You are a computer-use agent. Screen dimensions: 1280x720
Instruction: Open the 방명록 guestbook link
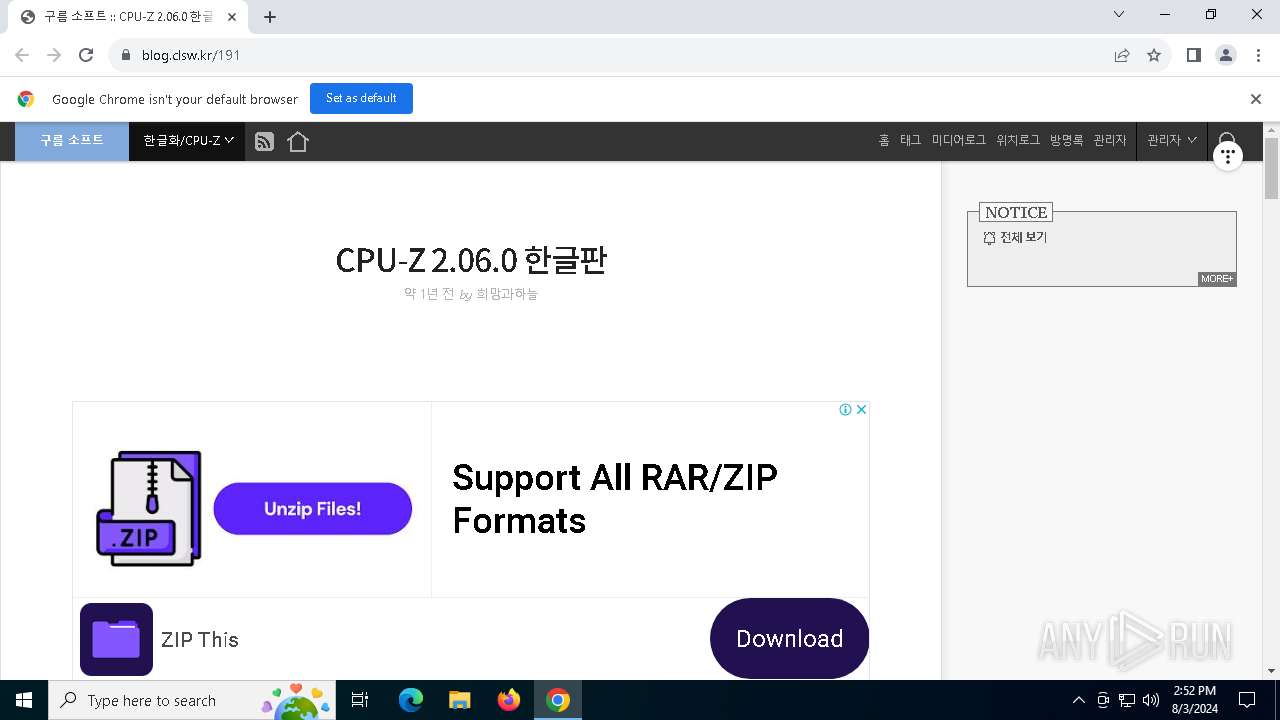(x=1066, y=141)
